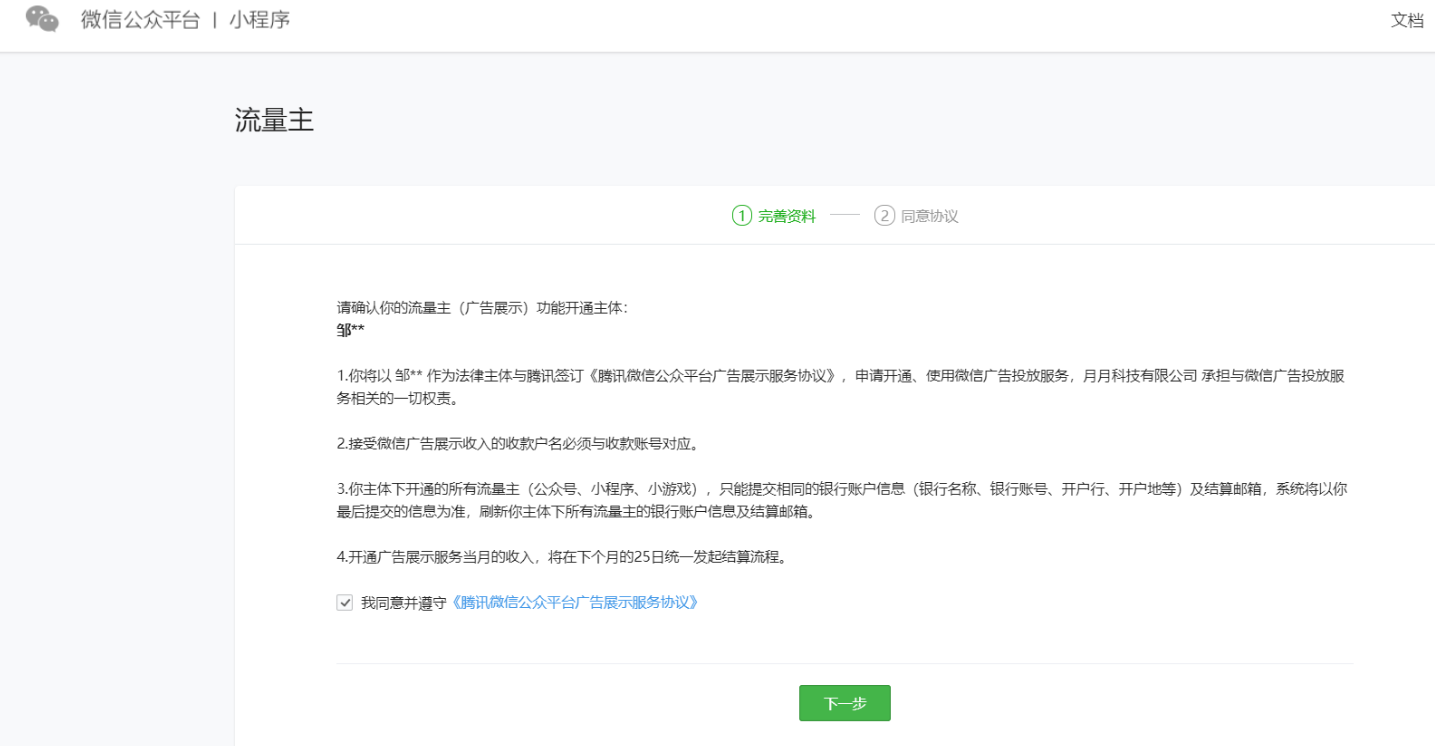Click the bold subject name 邹**
This screenshot has width=1435, height=746.
tap(351, 330)
